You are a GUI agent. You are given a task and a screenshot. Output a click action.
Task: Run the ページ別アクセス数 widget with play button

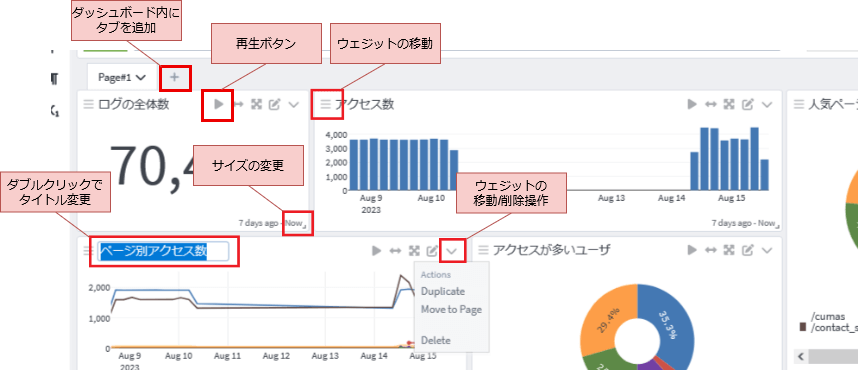(376, 250)
